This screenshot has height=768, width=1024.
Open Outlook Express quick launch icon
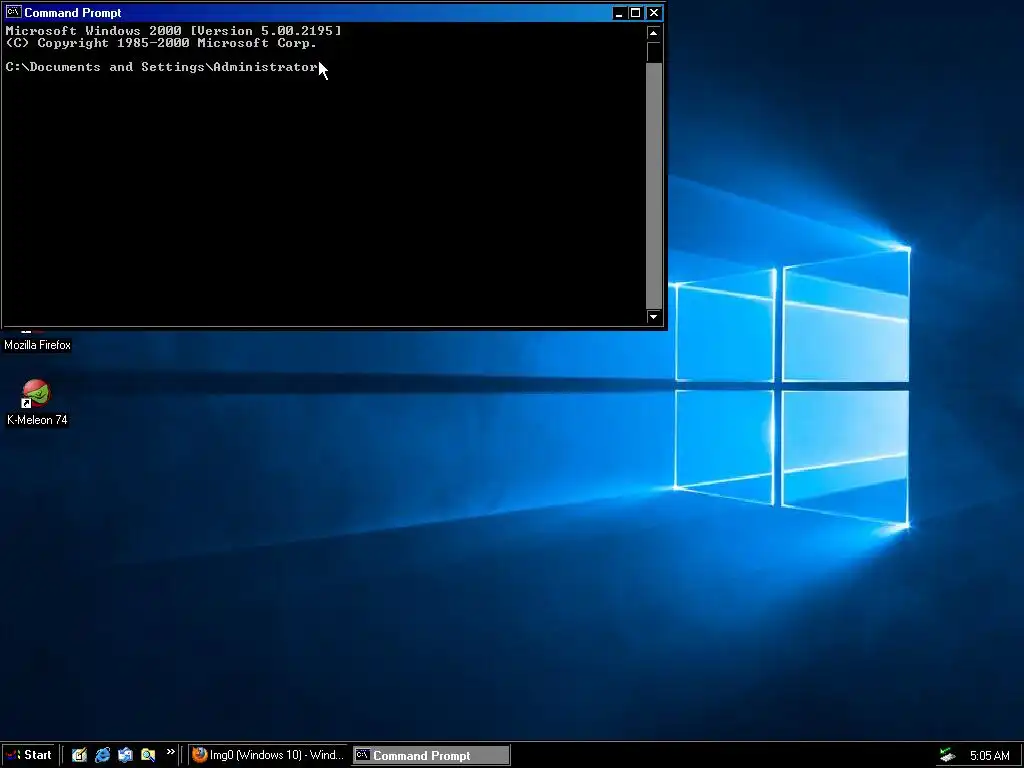tap(125, 755)
